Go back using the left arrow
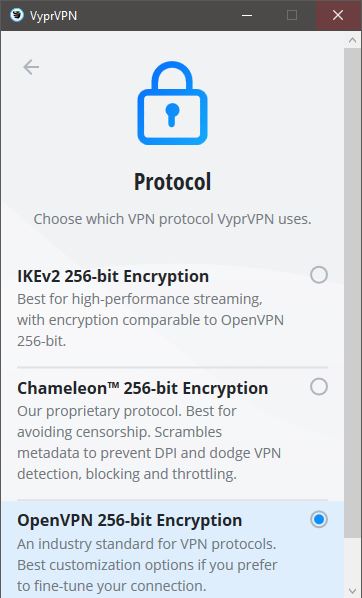The width and height of the screenshot is (362, 598). 31,68
